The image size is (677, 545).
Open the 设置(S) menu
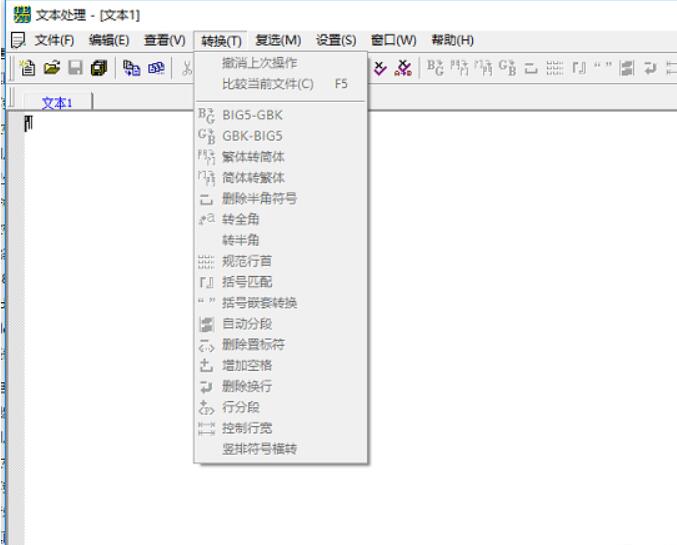point(336,41)
